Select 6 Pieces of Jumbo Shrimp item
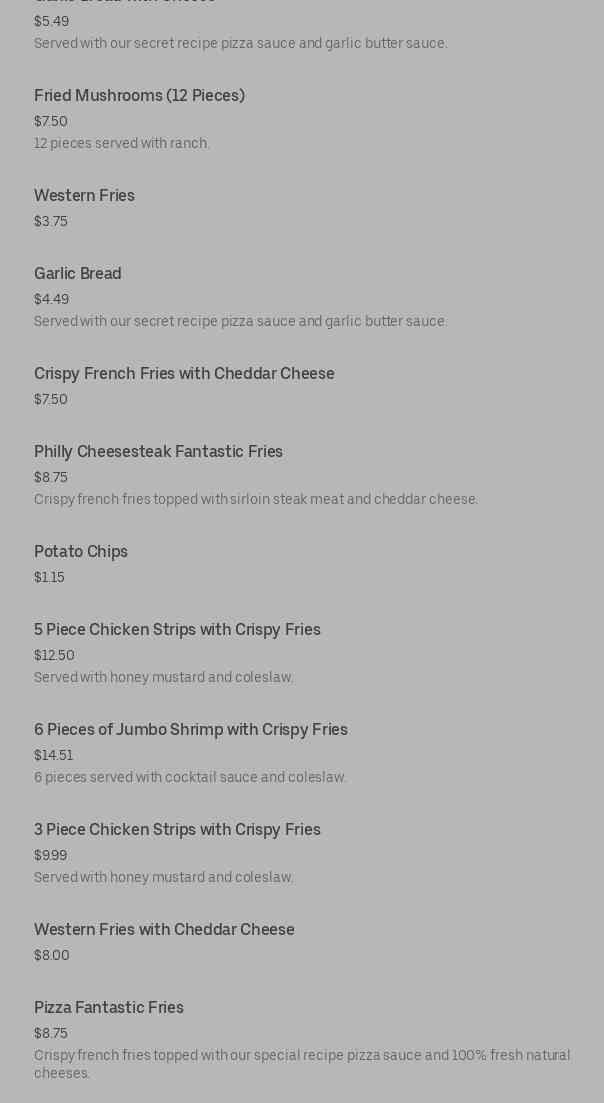Viewport: 604px width, 1103px height. pos(191,730)
